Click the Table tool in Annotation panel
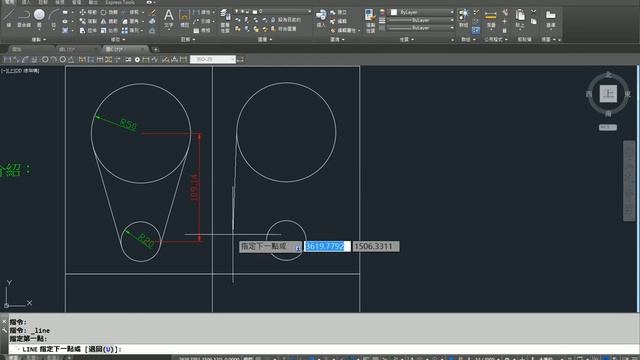The height and width of the screenshot is (360, 640). (x=203, y=30)
